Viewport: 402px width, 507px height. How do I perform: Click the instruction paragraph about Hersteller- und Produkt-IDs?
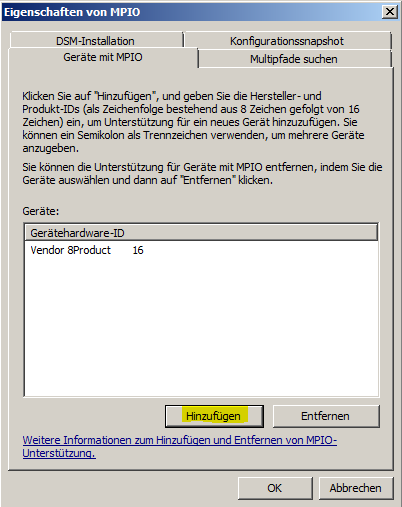click(x=193, y=122)
